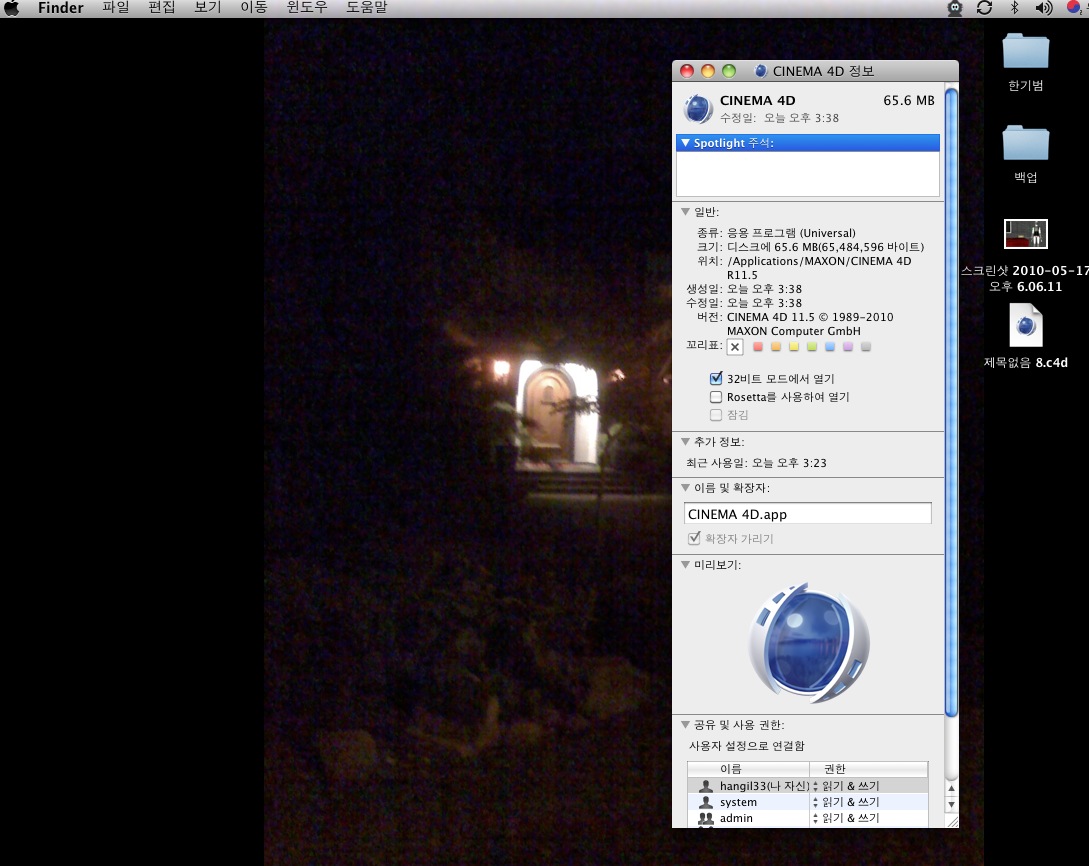1089x866 pixels.
Task: Click the scrollbar down arrow
Action: [x=951, y=804]
